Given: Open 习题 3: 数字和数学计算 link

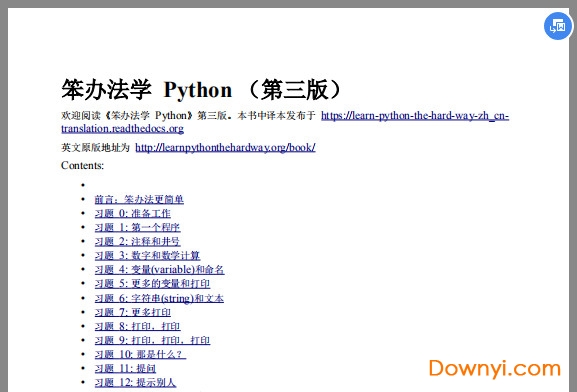Looking at the screenshot, I should point(147,255).
